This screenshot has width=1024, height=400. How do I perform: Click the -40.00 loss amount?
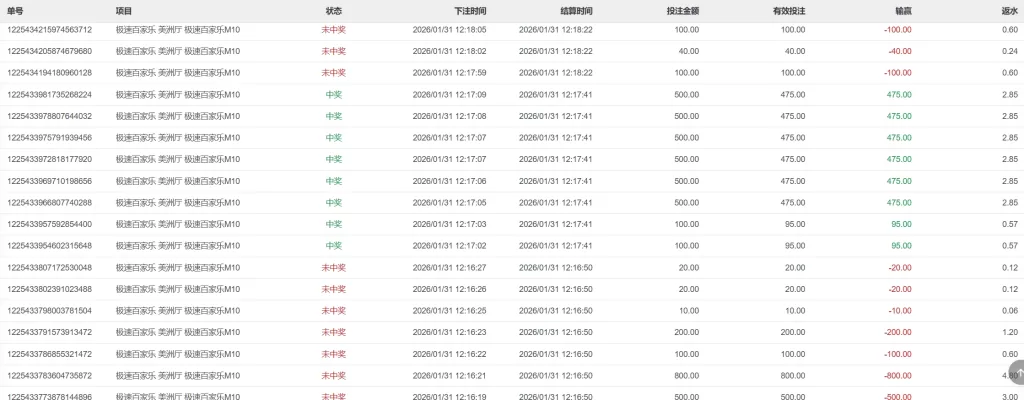pyautogui.click(x=899, y=51)
